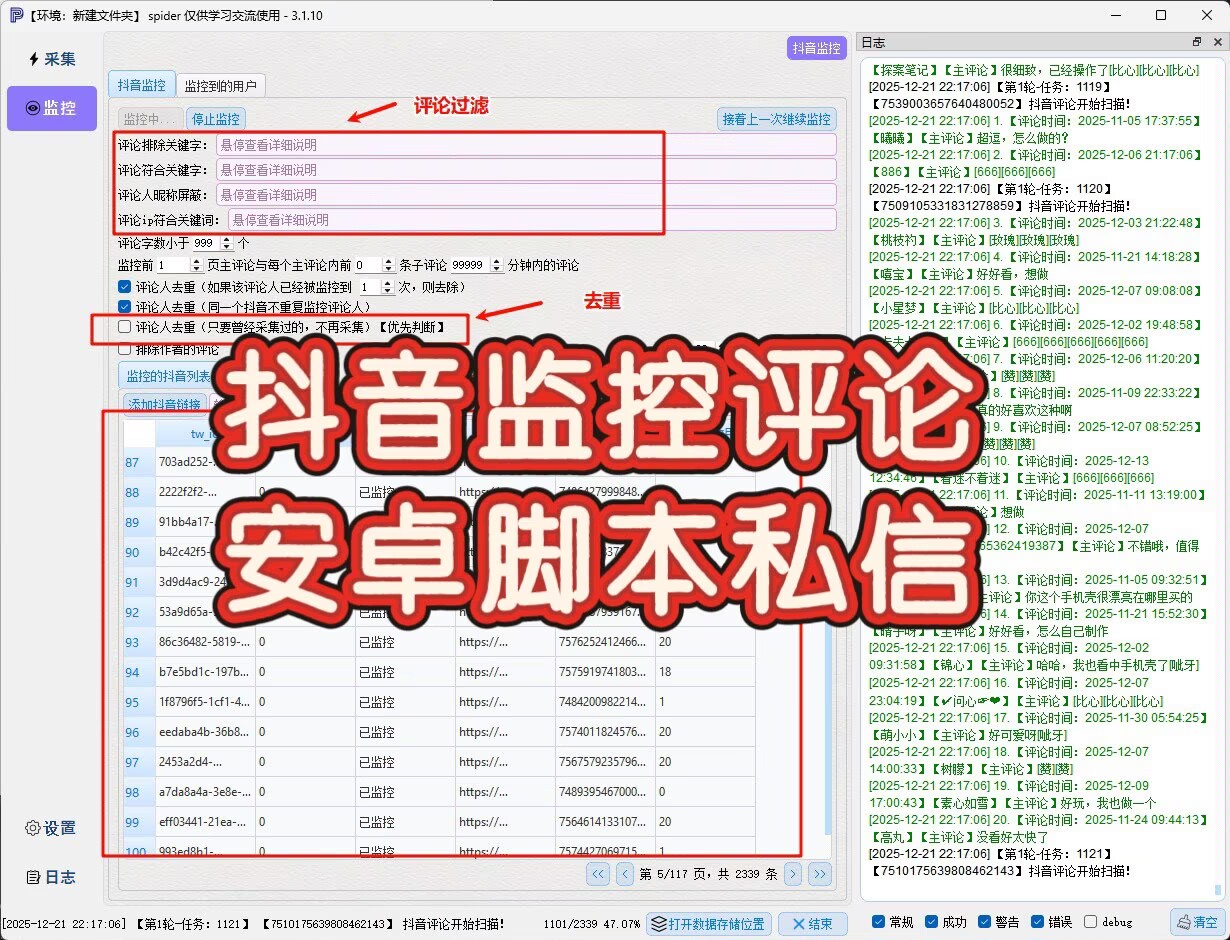This screenshot has height=940, width=1230.
Task: Click the 停止监控 button
Action: (x=217, y=119)
